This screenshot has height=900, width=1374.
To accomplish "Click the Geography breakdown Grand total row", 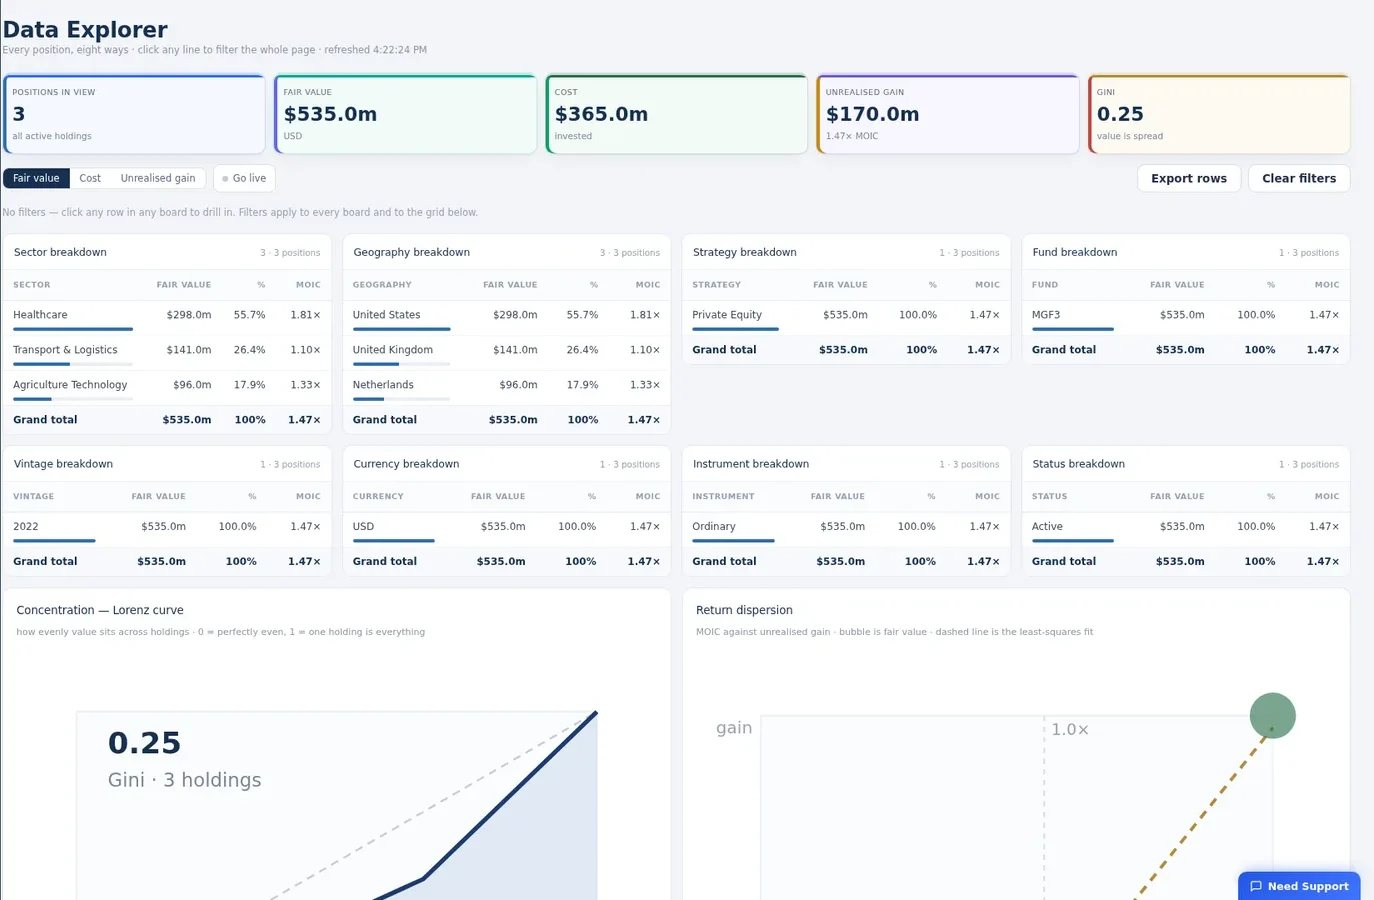I will (506, 420).
